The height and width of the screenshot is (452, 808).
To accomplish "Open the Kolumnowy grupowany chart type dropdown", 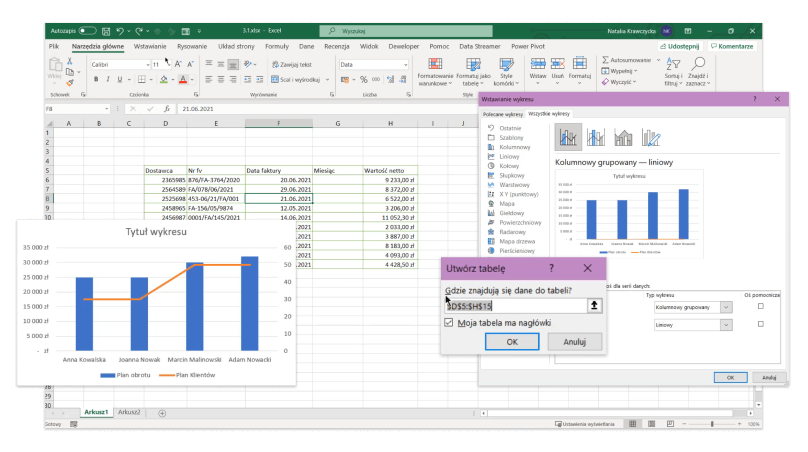I will point(724,308).
